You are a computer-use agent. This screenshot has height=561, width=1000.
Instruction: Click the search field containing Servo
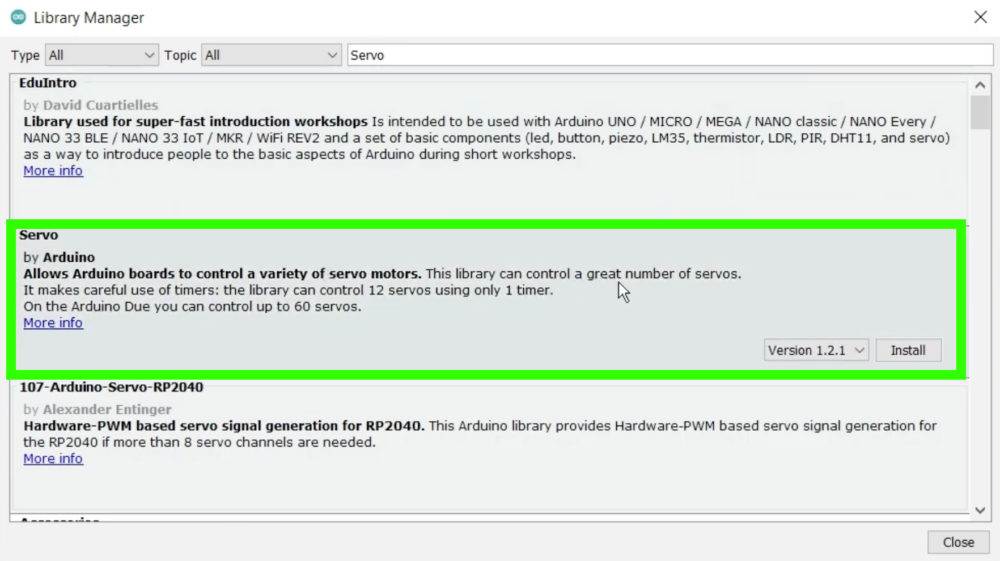click(x=670, y=55)
